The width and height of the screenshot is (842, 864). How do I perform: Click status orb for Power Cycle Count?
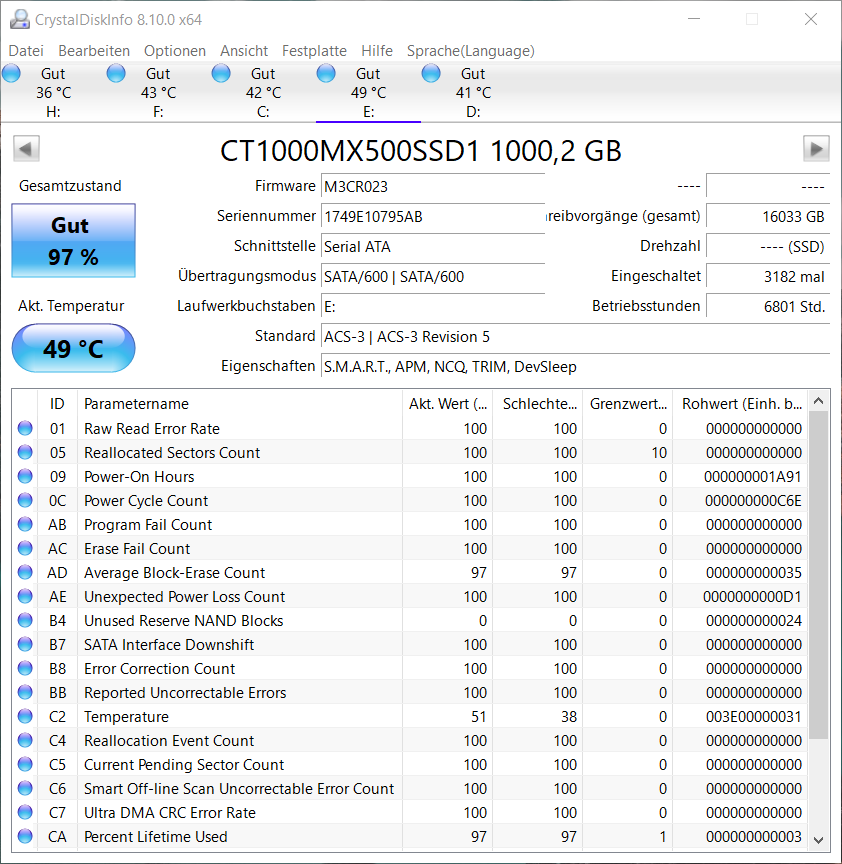click(25, 500)
